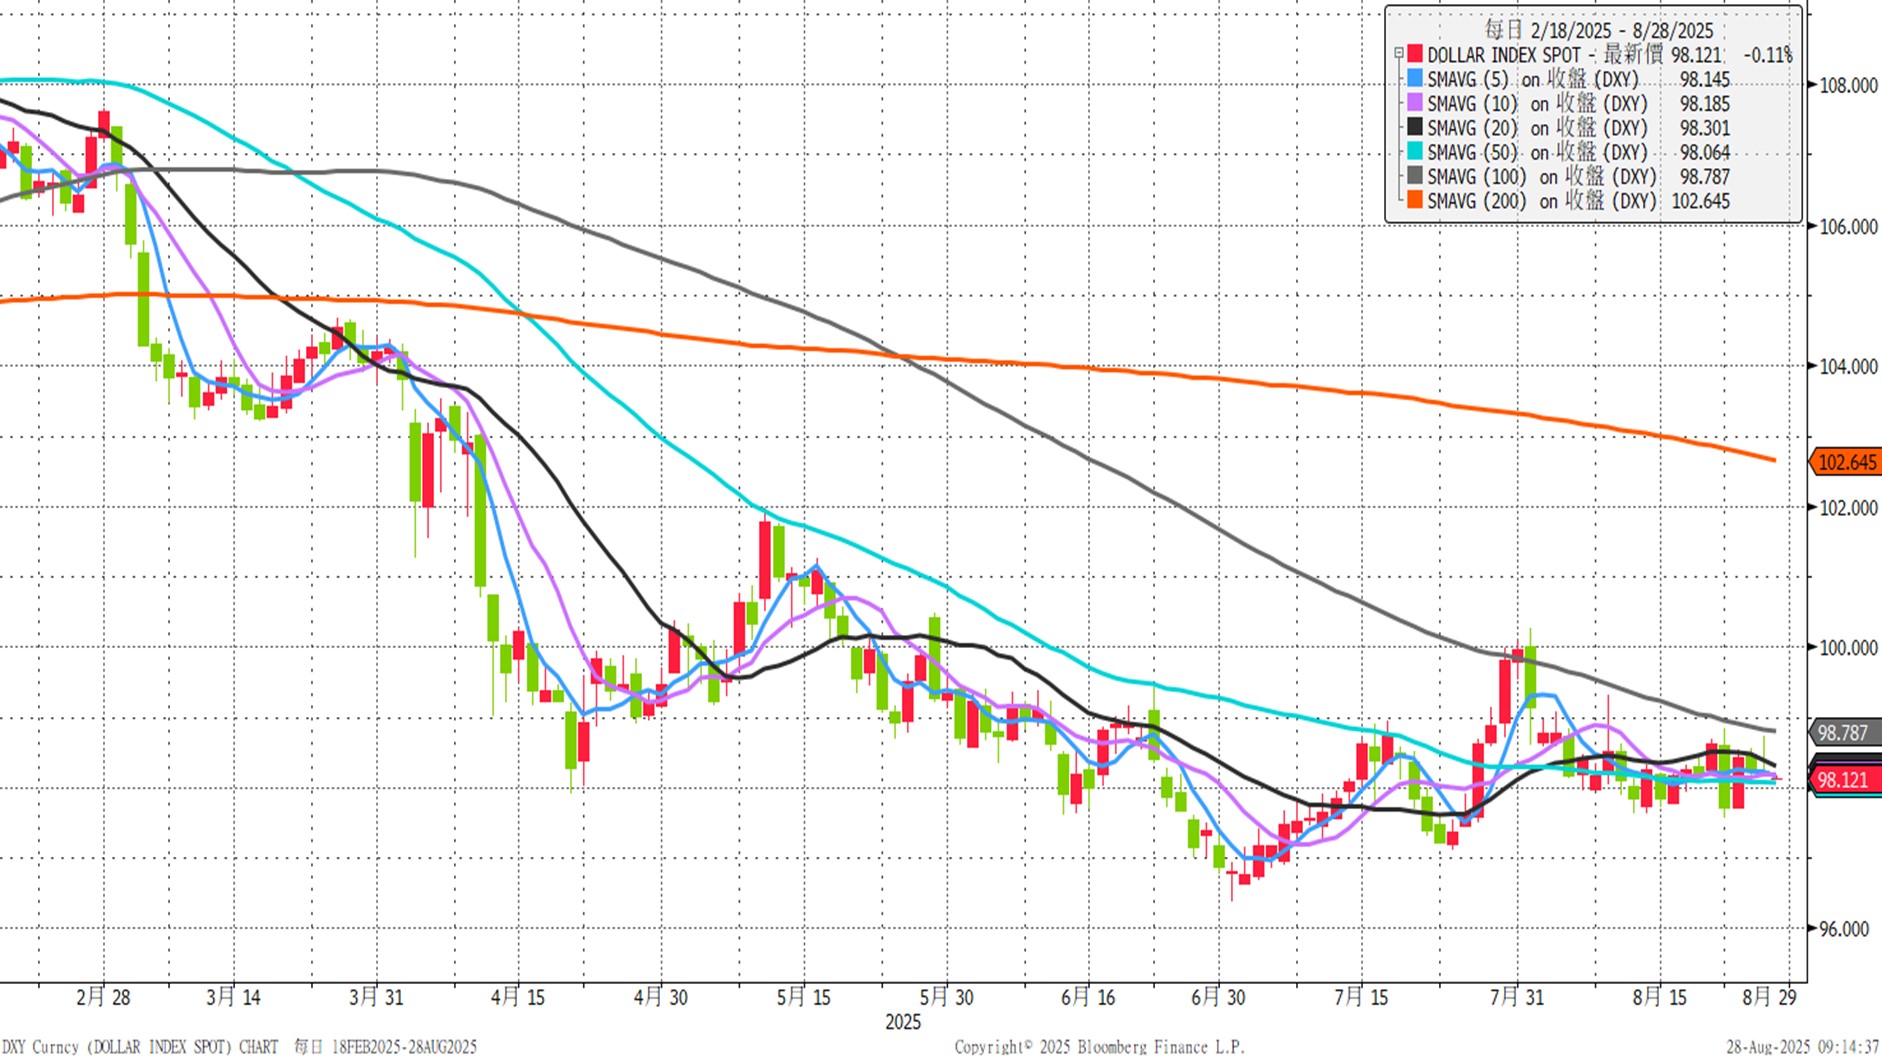The height and width of the screenshot is (1058, 1882).
Task: Click the legend value 102.645
Action: point(1701,201)
